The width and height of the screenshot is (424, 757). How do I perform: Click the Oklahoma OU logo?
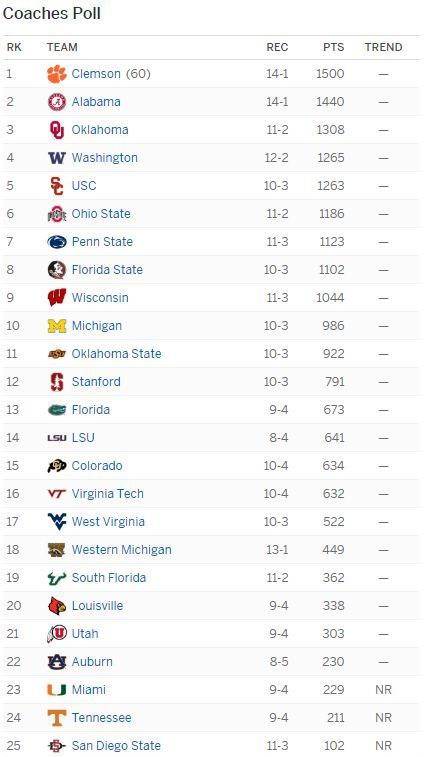[57, 130]
